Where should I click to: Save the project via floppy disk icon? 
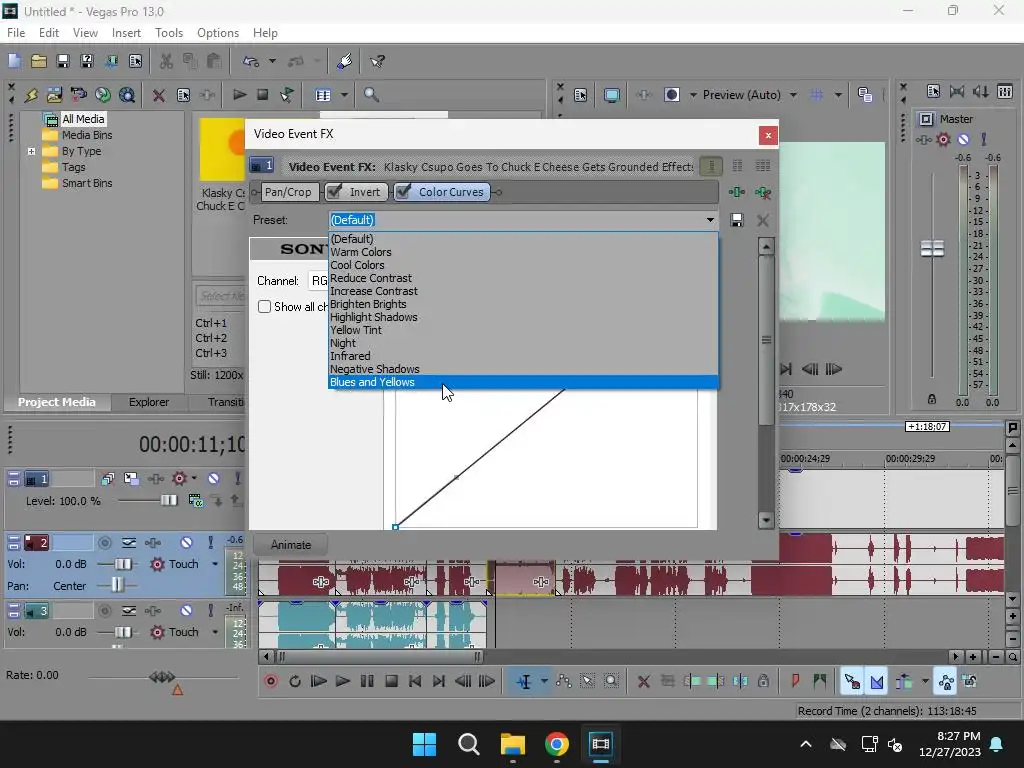[x=63, y=61]
